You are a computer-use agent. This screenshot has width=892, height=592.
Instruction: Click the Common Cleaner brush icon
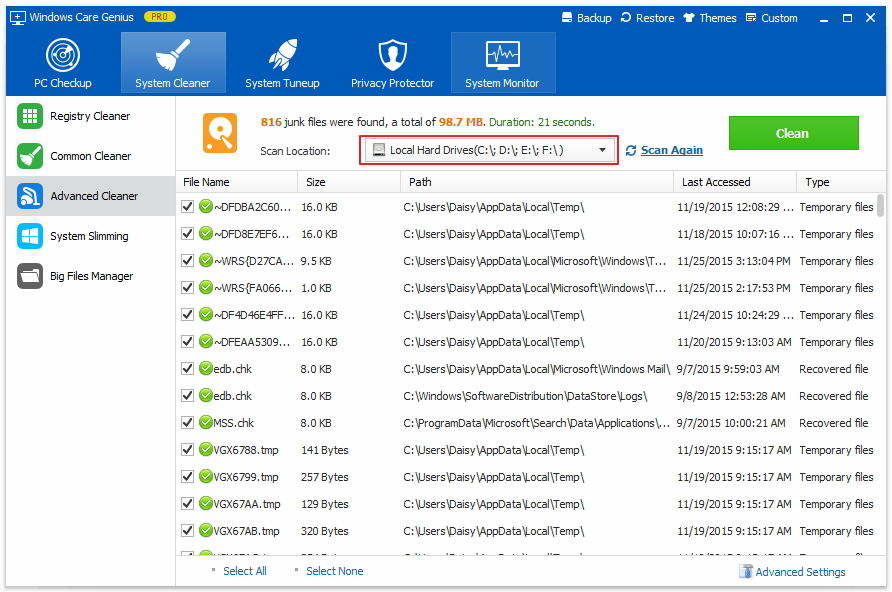pyautogui.click(x=30, y=156)
